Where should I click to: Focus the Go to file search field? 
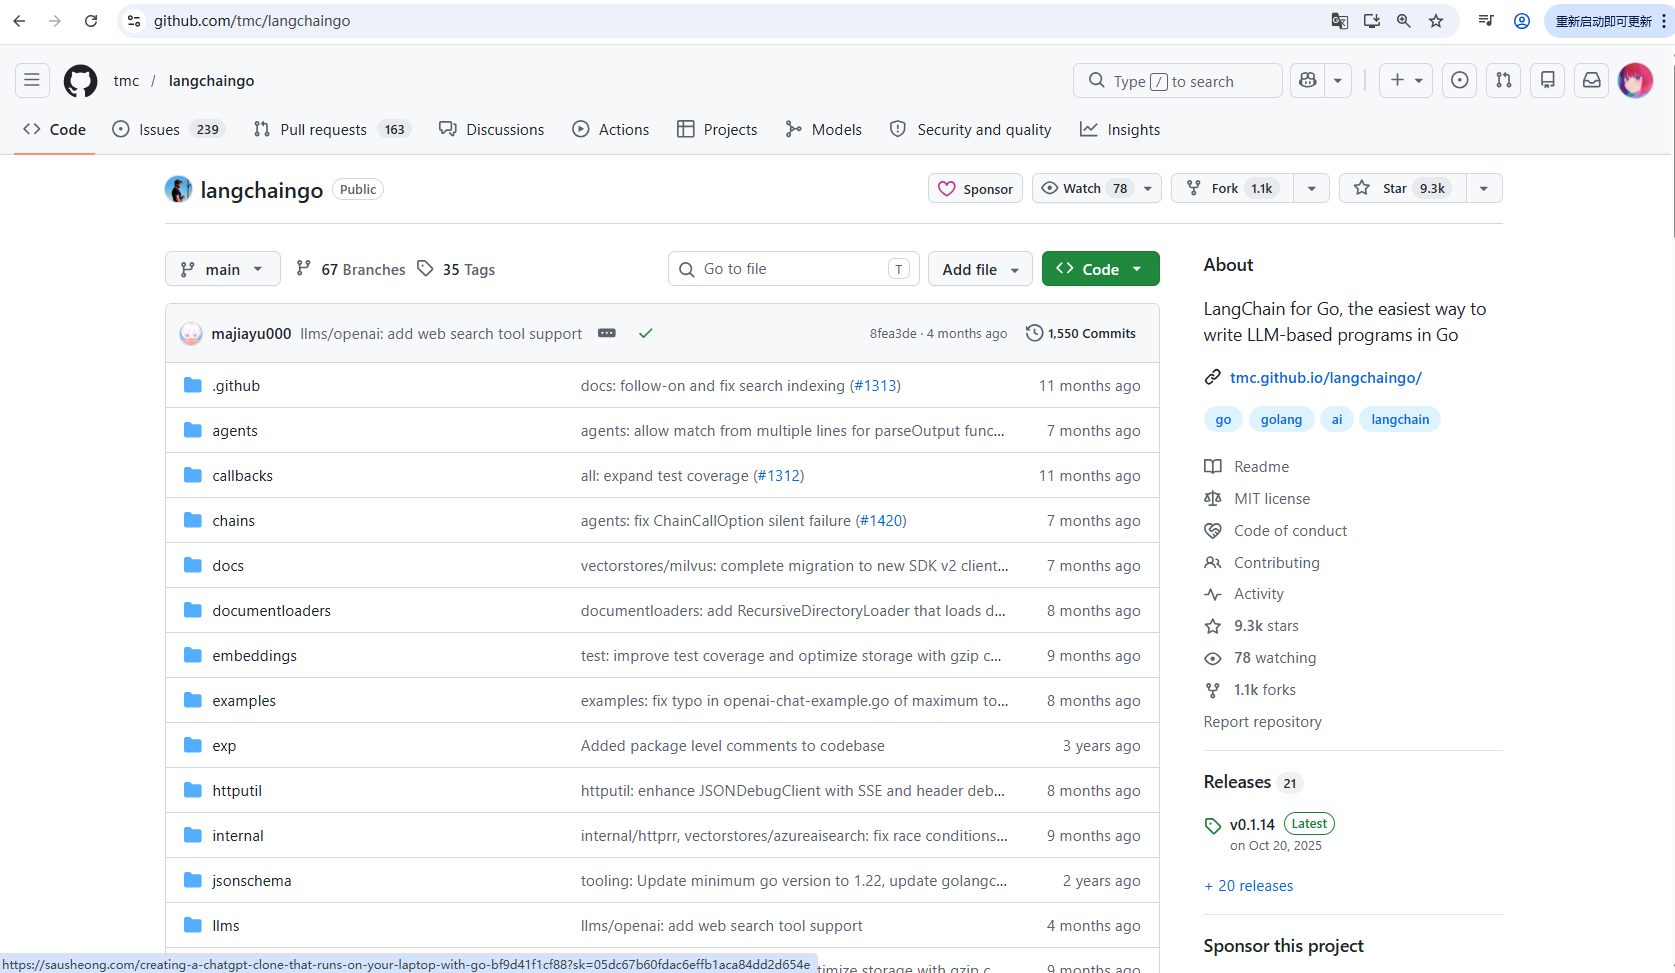pyautogui.click(x=795, y=269)
